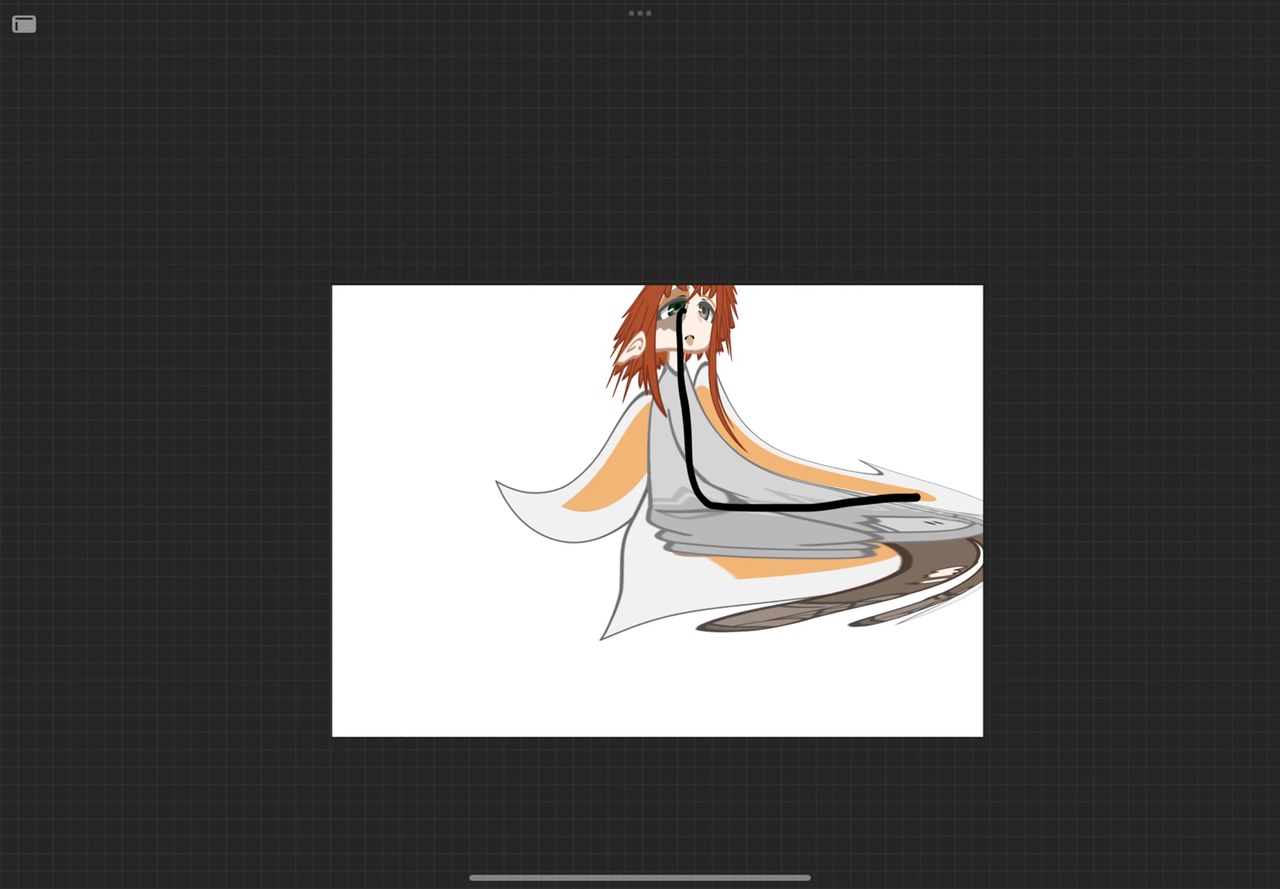Click the character's green eye
Image resolution: width=1280 pixels, height=889 pixels.
[675, 309]
